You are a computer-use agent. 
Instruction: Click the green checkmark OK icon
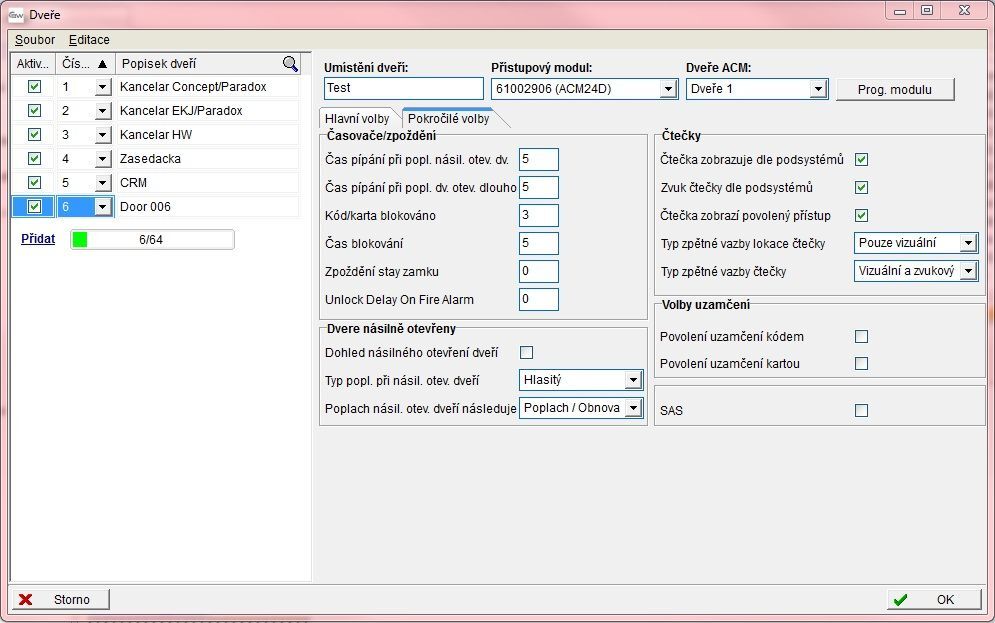pyautogui.click(x=901, y=600)
